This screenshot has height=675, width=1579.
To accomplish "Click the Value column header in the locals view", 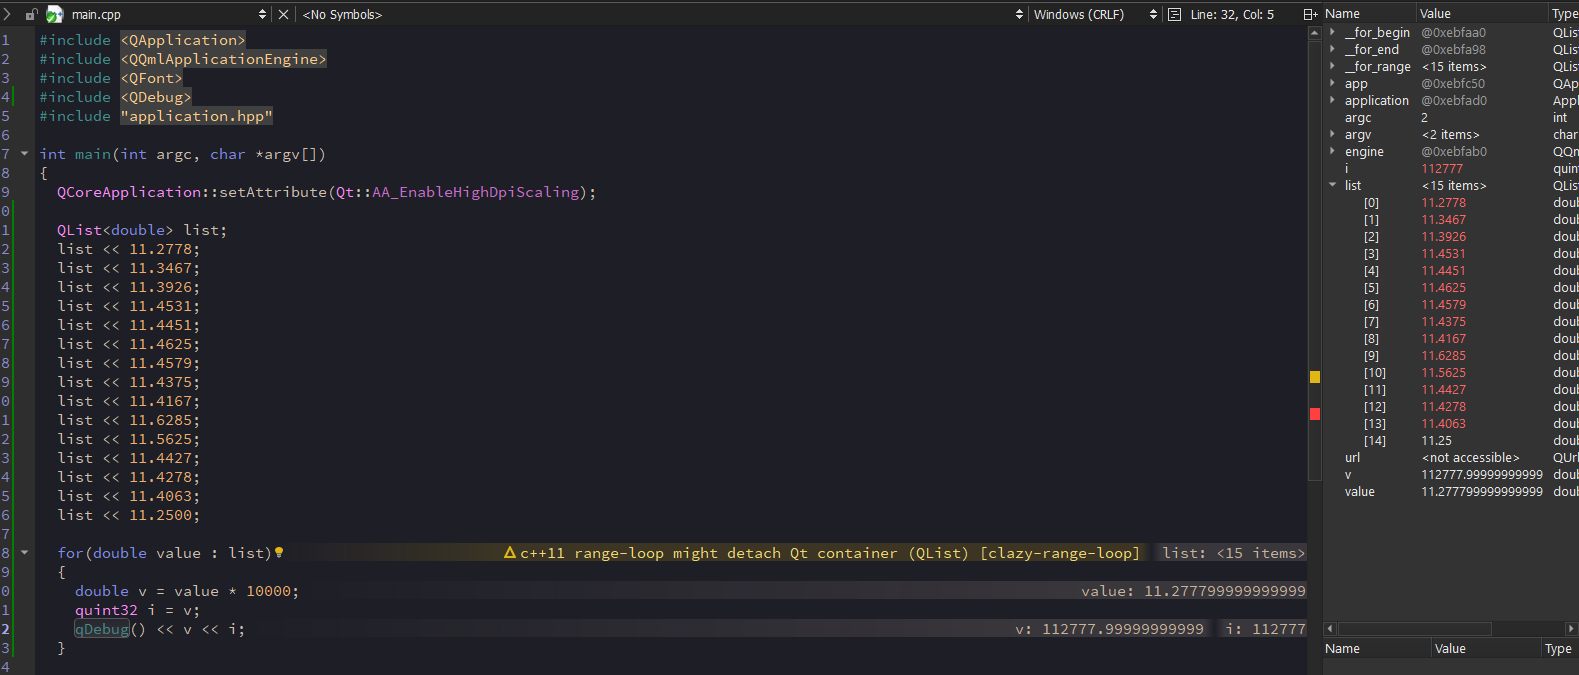I will point(1481,13).
